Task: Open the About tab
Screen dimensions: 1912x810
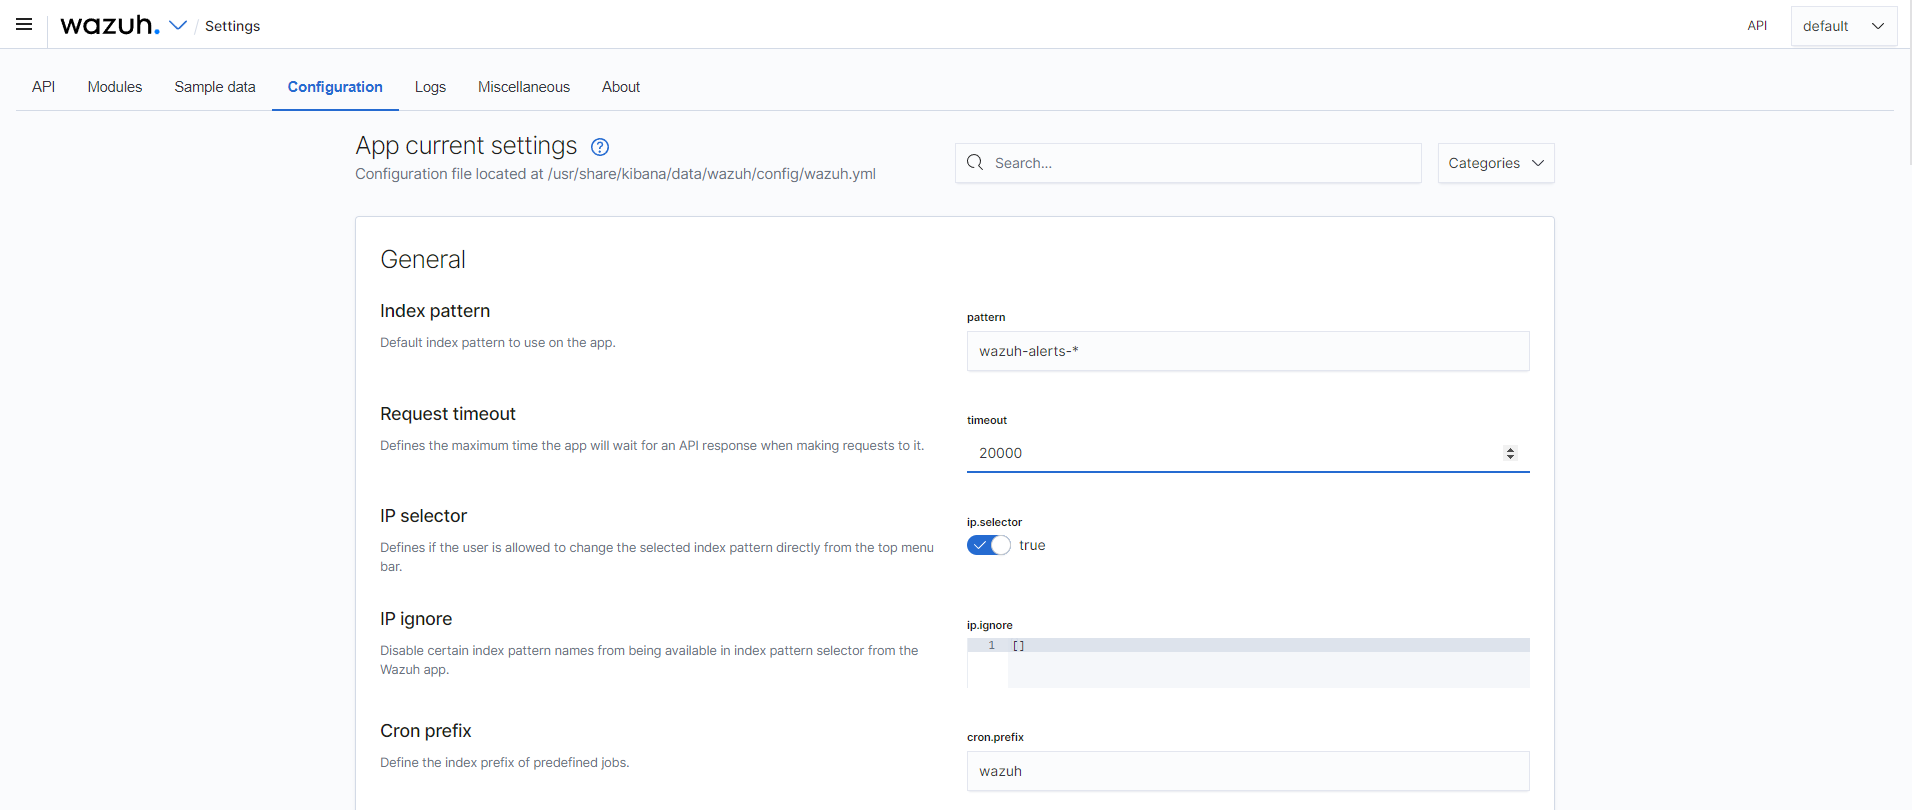Action: (621, 87)
